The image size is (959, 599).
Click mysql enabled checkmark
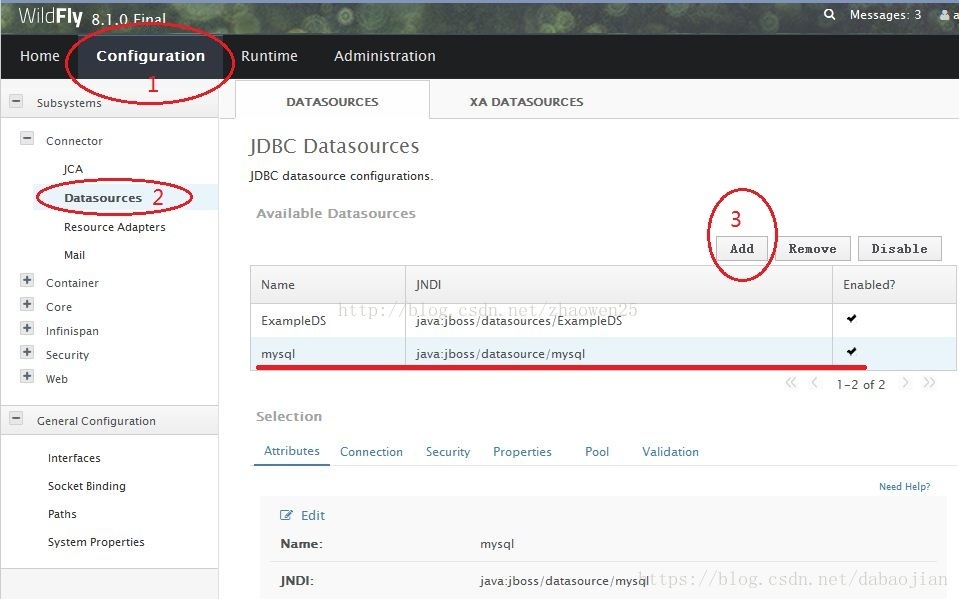pyautogui.click(x=851, y=351)
